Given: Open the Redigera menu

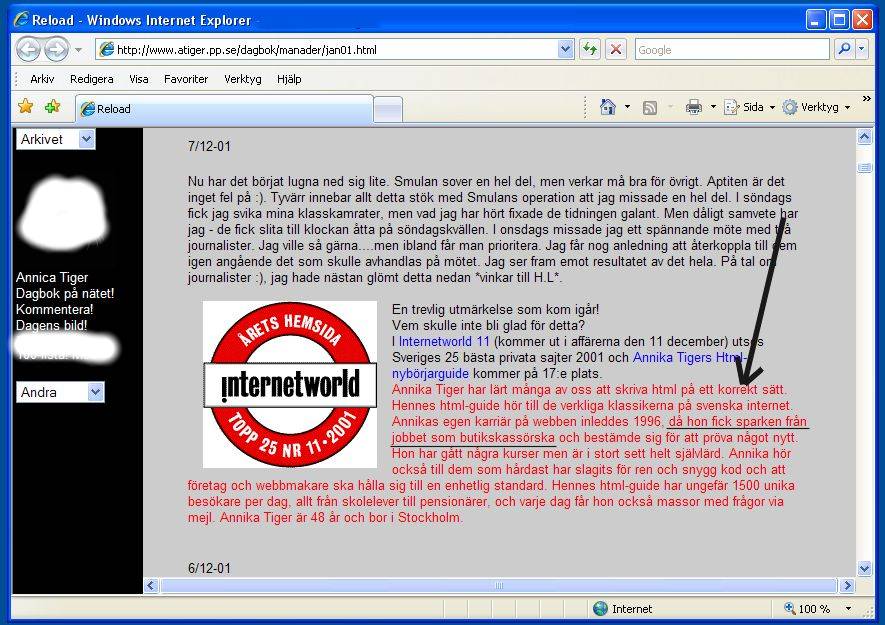Looking at the screenshot, I should 91,79.
